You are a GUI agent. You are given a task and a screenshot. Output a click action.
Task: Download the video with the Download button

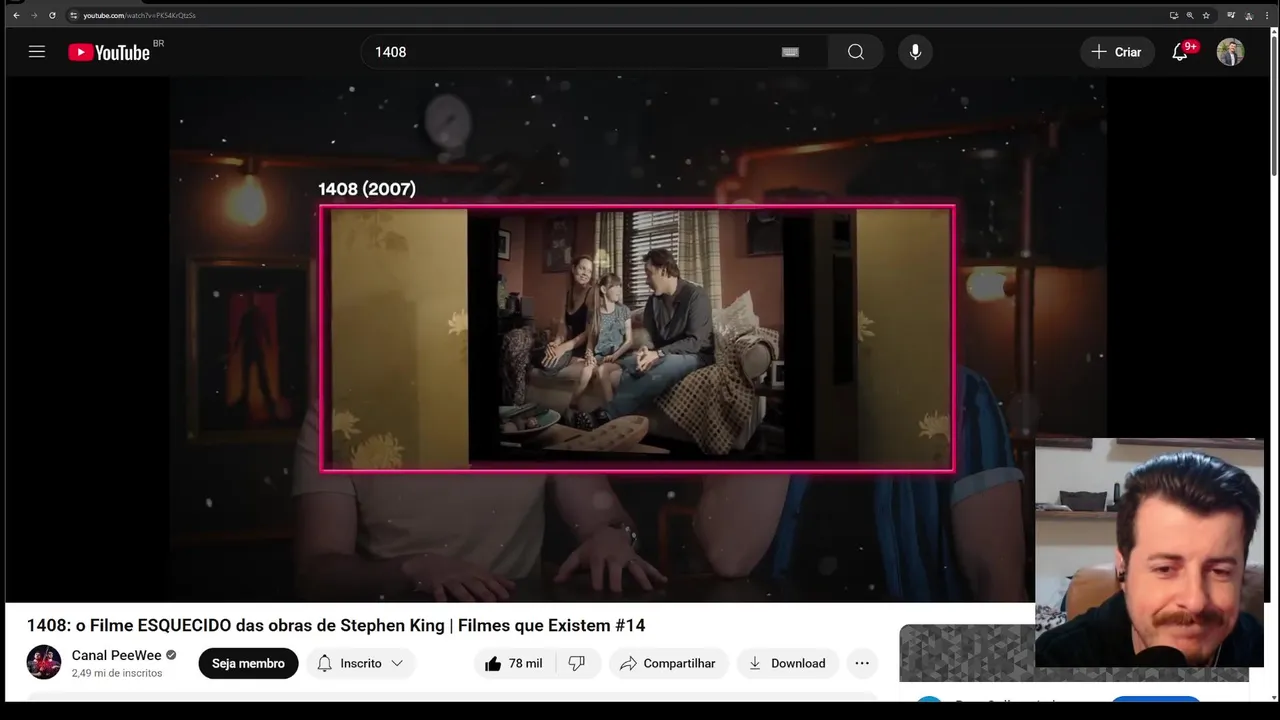[787, 663]
